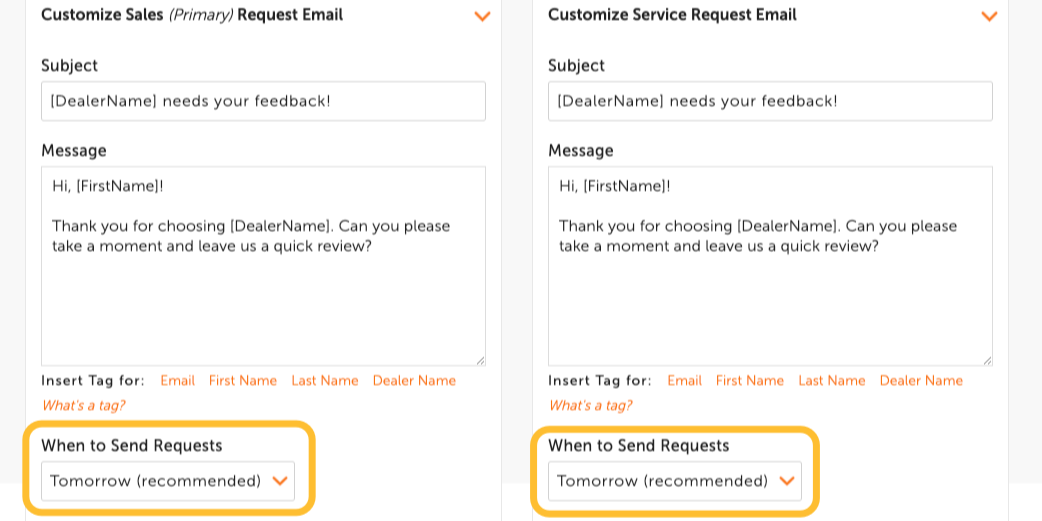Image resolution: width=1042 pixels, height=521 pixels.
Task: Grab the Sales Message textarea resize handle
Action: (480, 360)
